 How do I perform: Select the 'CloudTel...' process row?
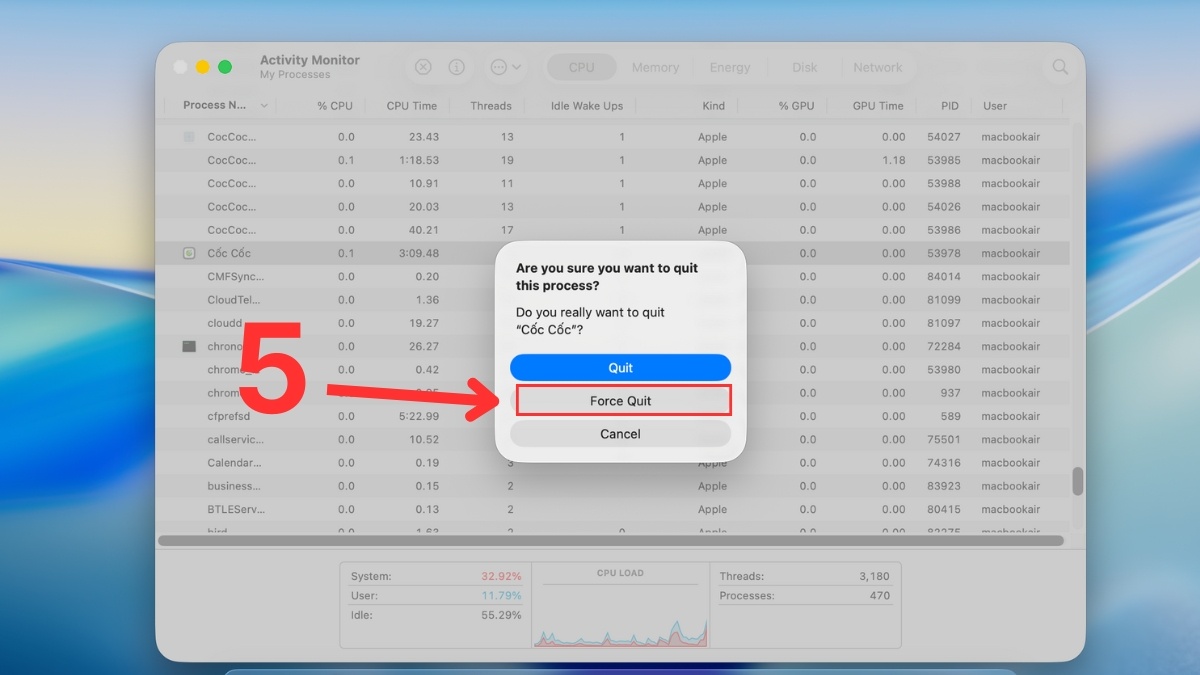tap(612, 300)
